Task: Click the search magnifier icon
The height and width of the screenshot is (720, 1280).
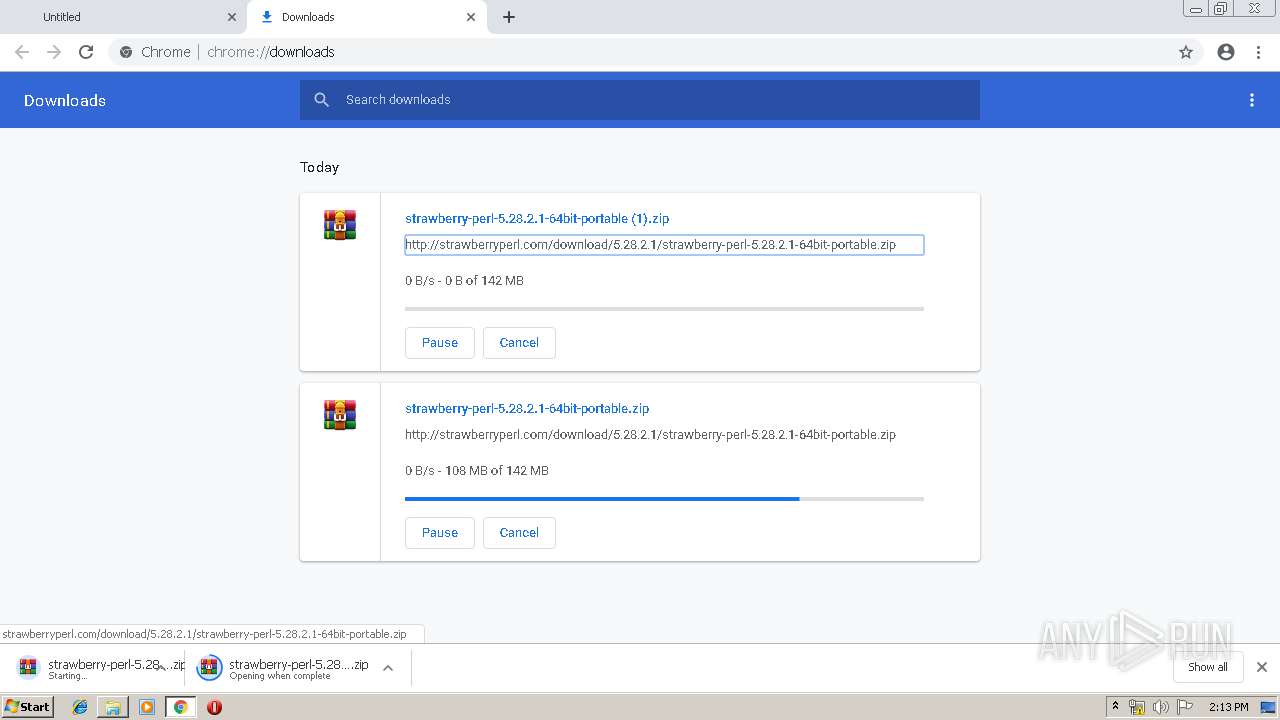Action: point(321,100)
